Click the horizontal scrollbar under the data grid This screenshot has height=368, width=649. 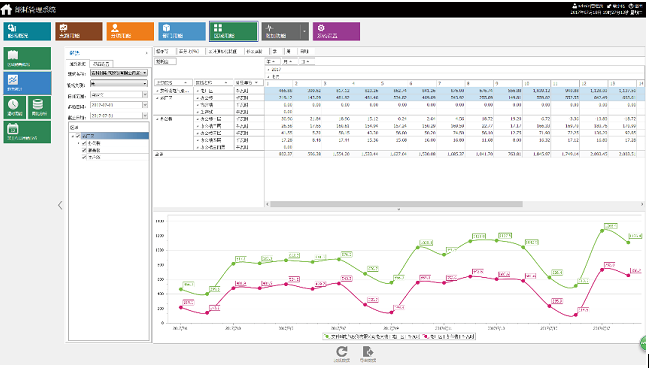397,204
